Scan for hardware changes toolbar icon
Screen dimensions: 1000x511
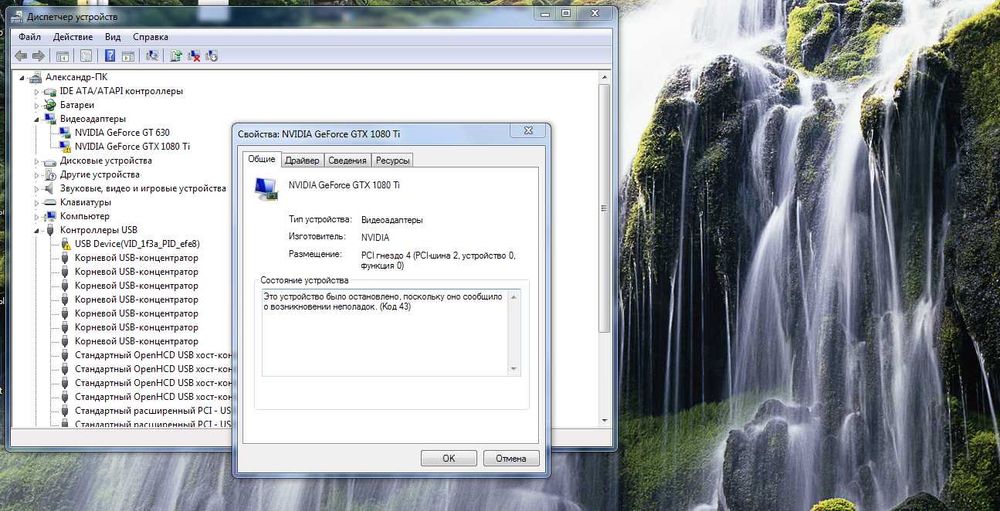pos(152,56)
